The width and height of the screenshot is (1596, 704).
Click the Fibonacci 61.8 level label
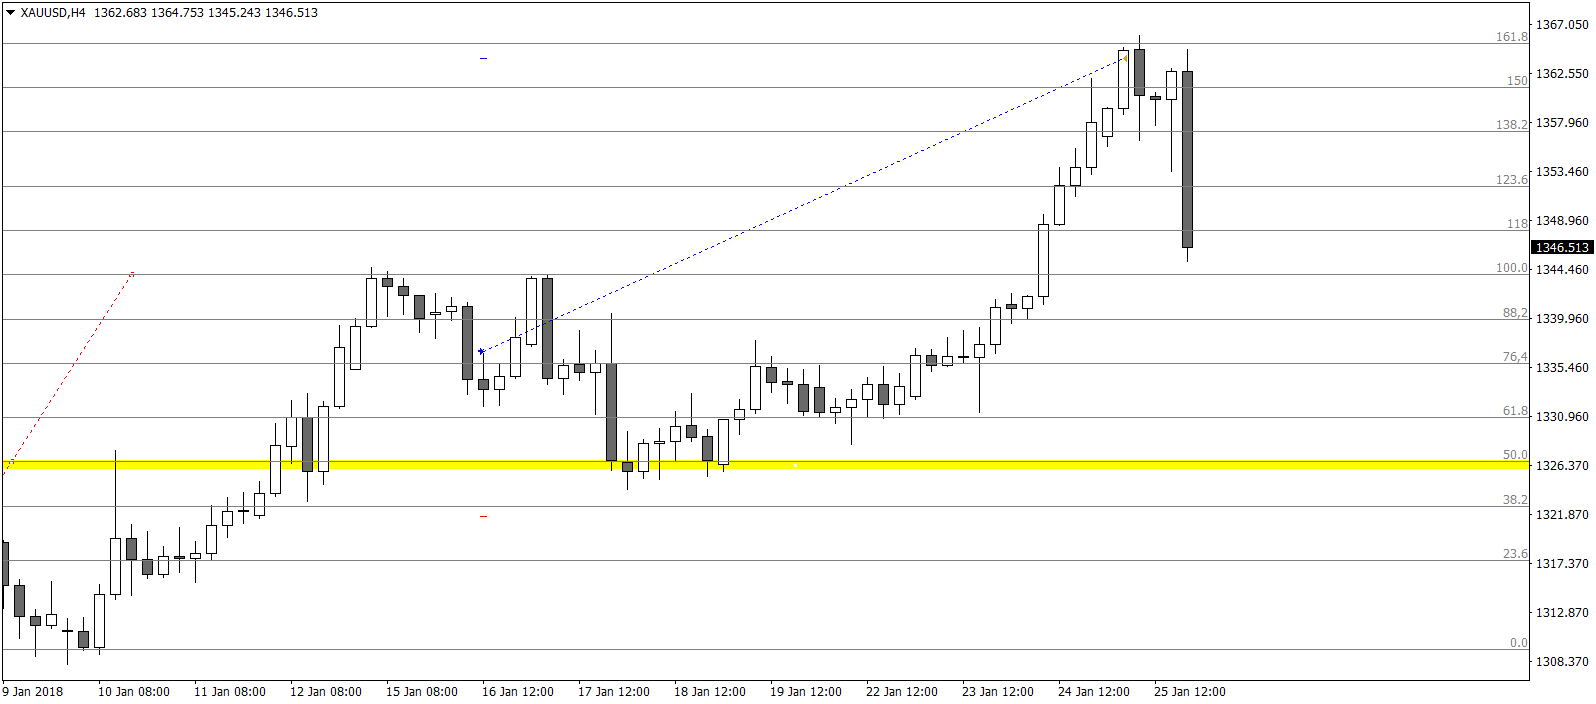[x=1515, y=411]
